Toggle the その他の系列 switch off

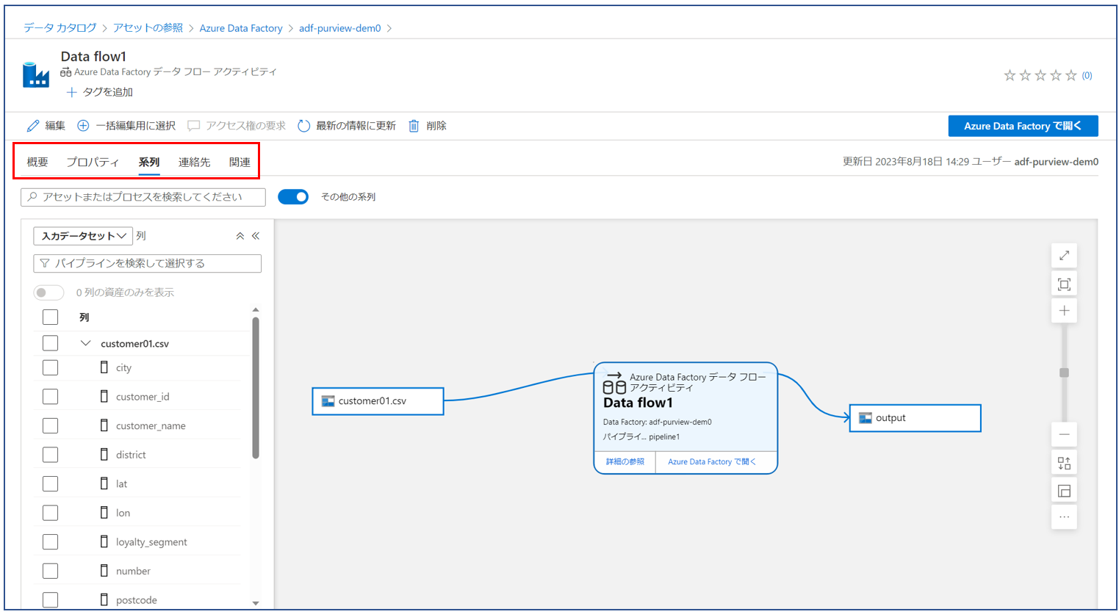[293, 197]
